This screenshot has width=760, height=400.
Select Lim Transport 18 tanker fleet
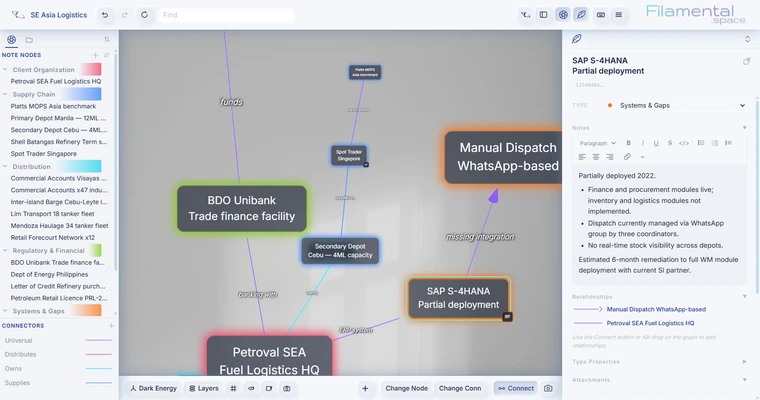(52, 214)
